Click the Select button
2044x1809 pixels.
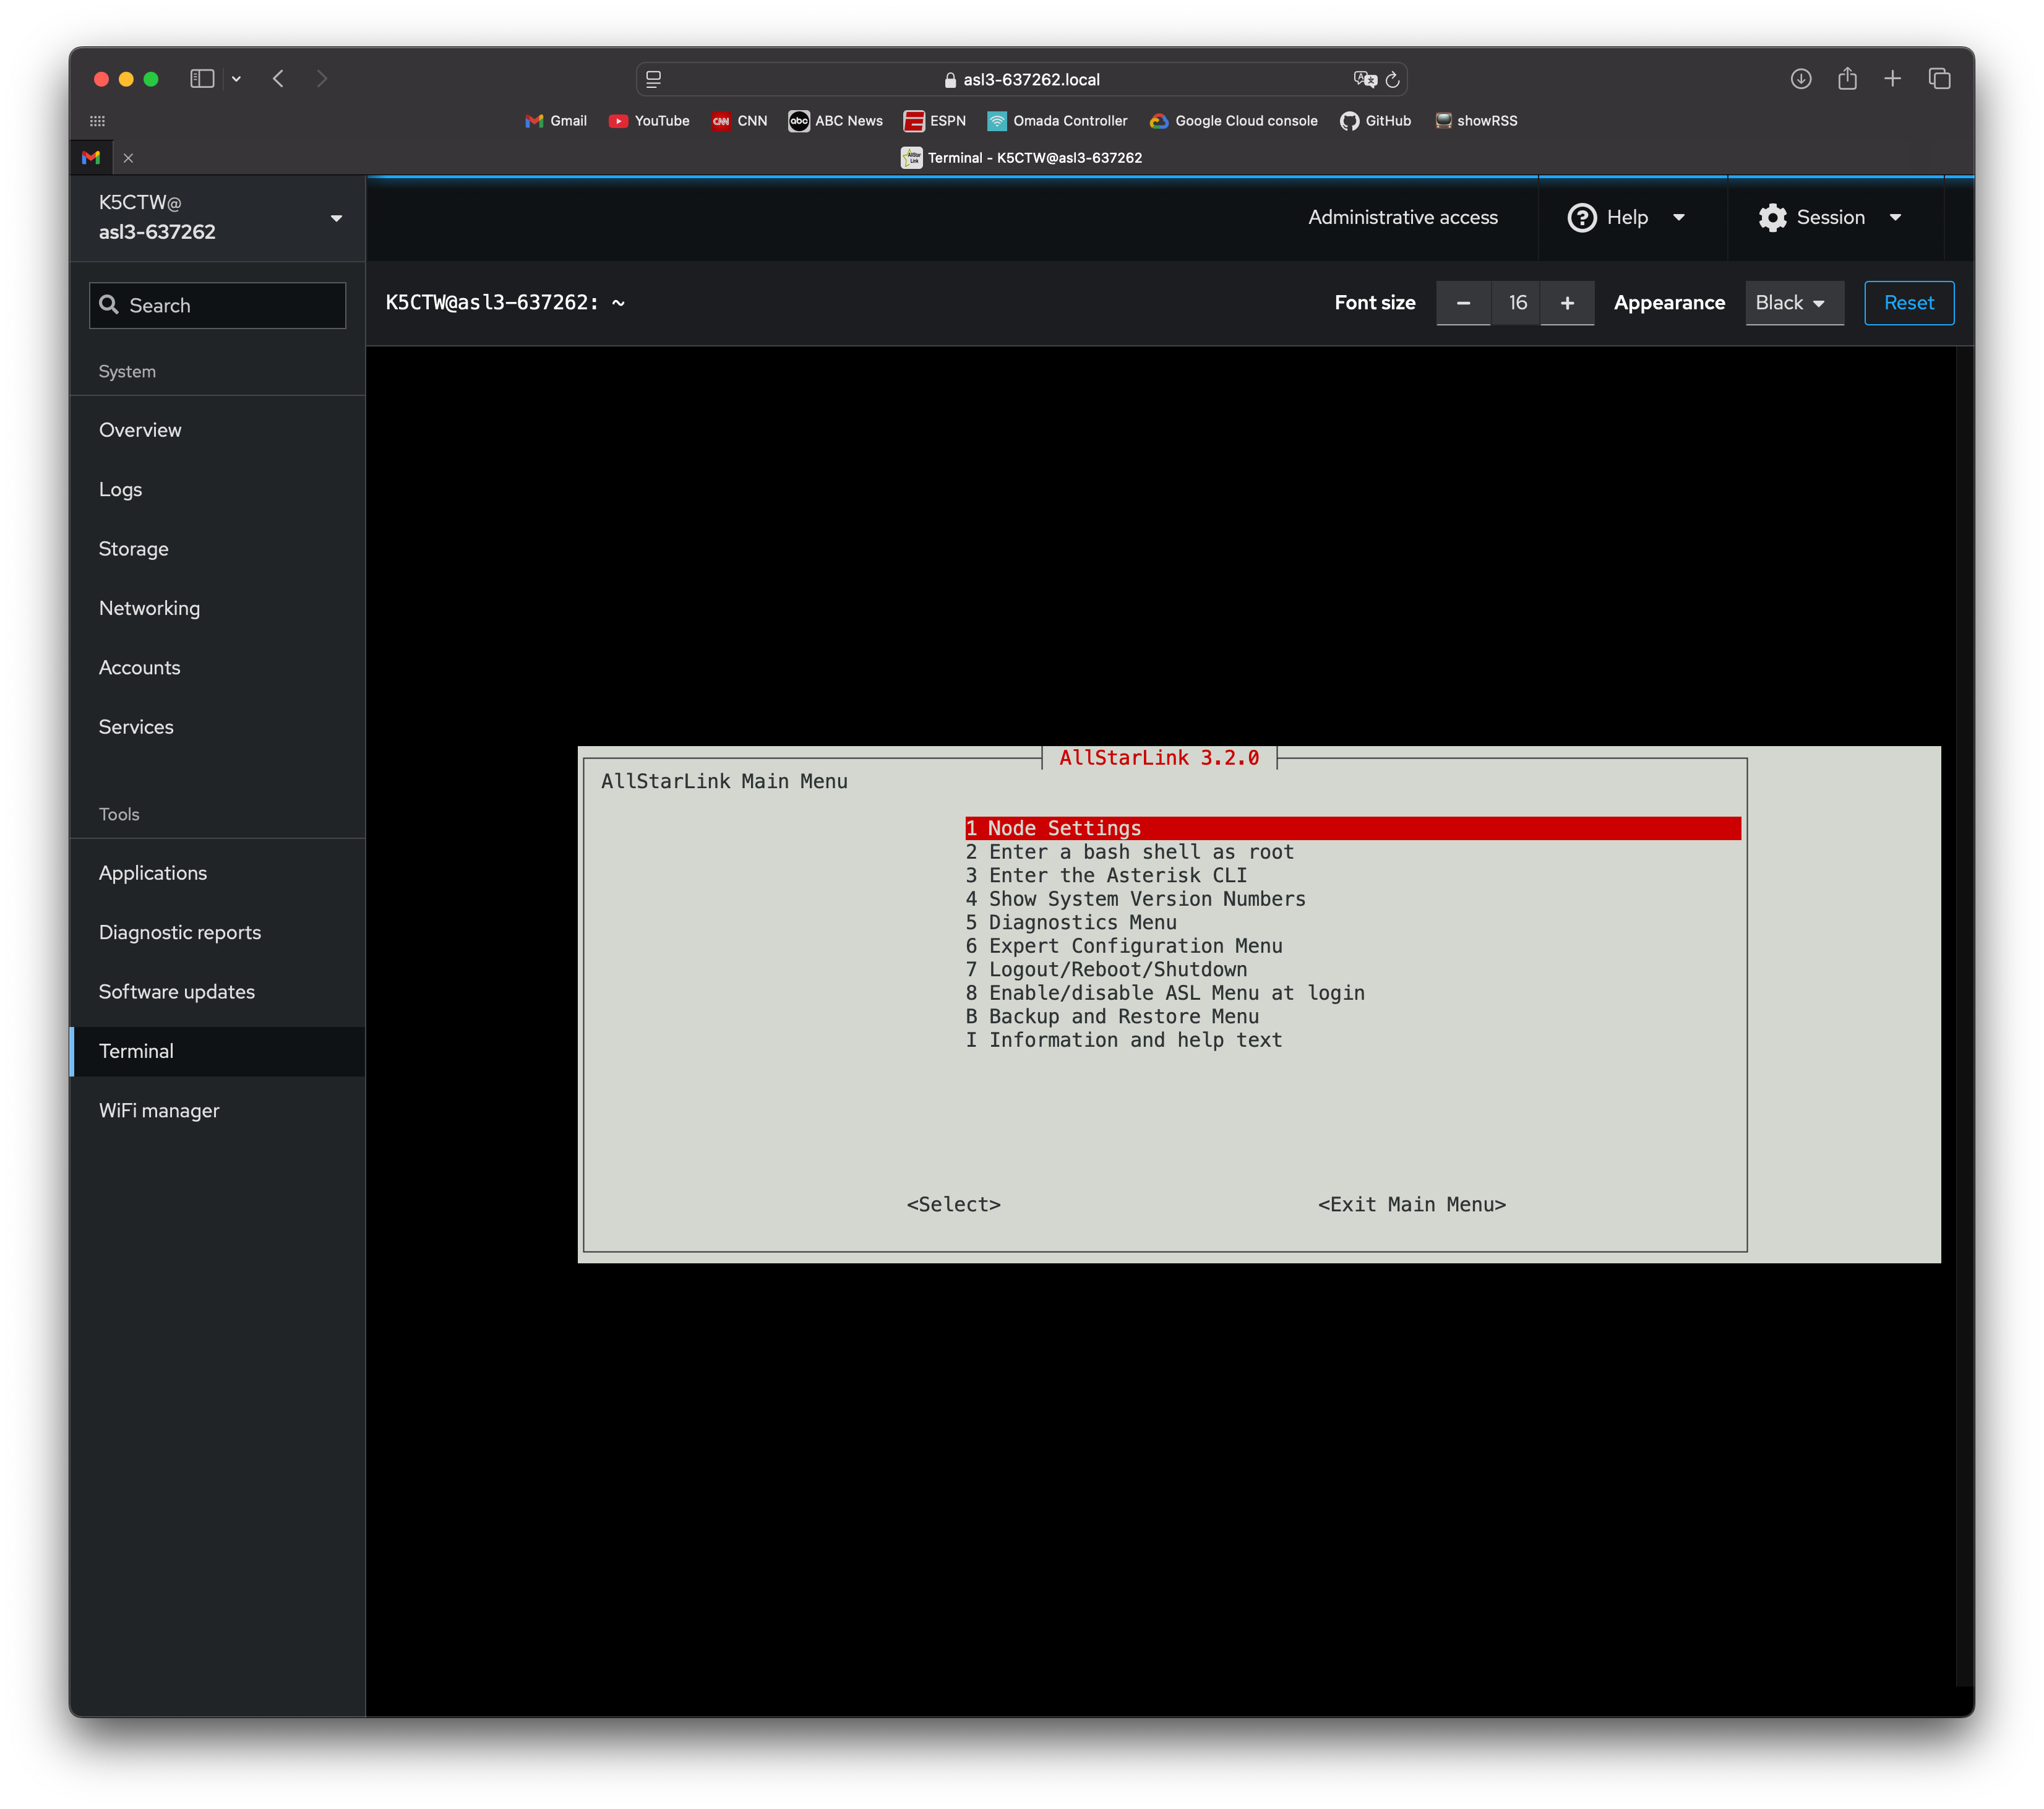(x=953, y=1203)
